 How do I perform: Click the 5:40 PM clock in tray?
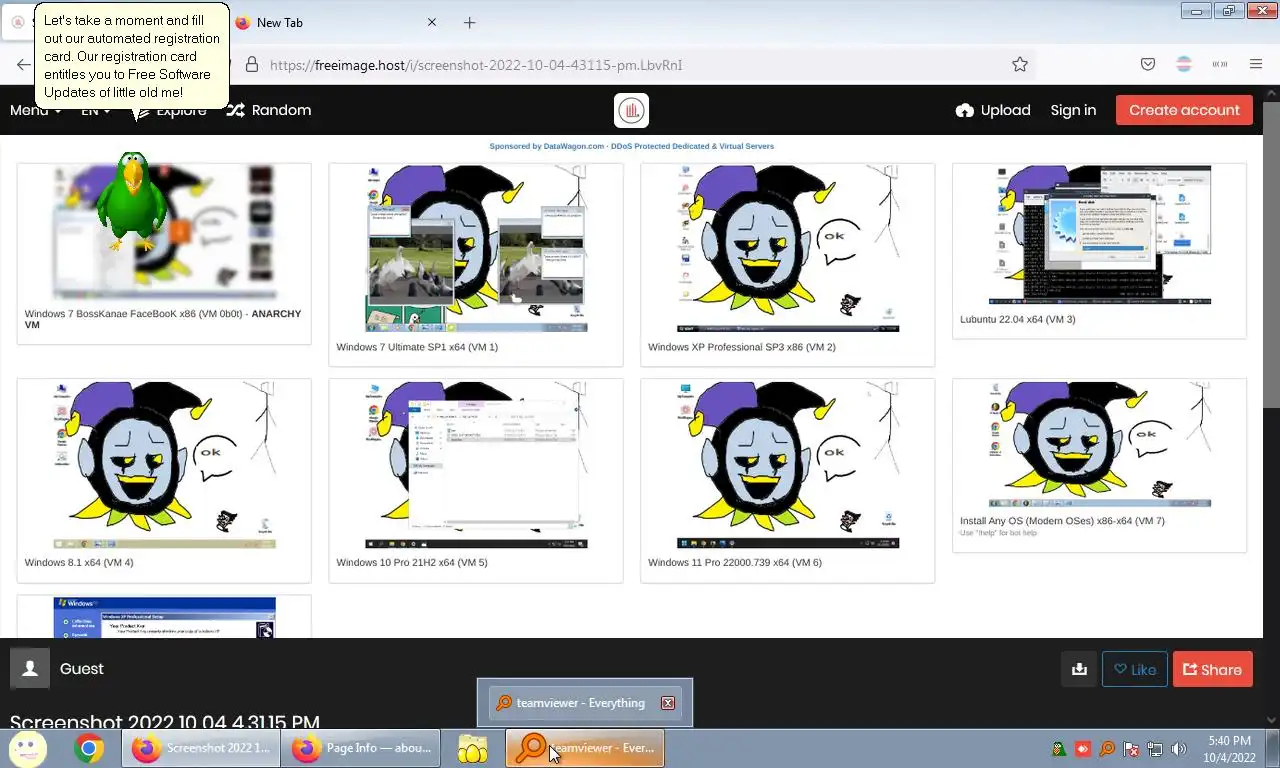pyautogui.click(x=1228, y=741)
